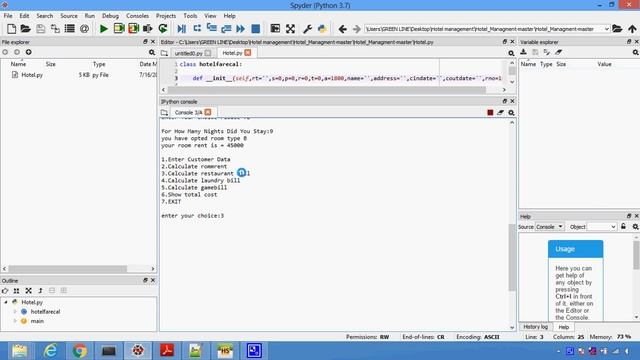Click the Value column header in Variable explorer
640x360 pixels.
click(x=604, y=64)
